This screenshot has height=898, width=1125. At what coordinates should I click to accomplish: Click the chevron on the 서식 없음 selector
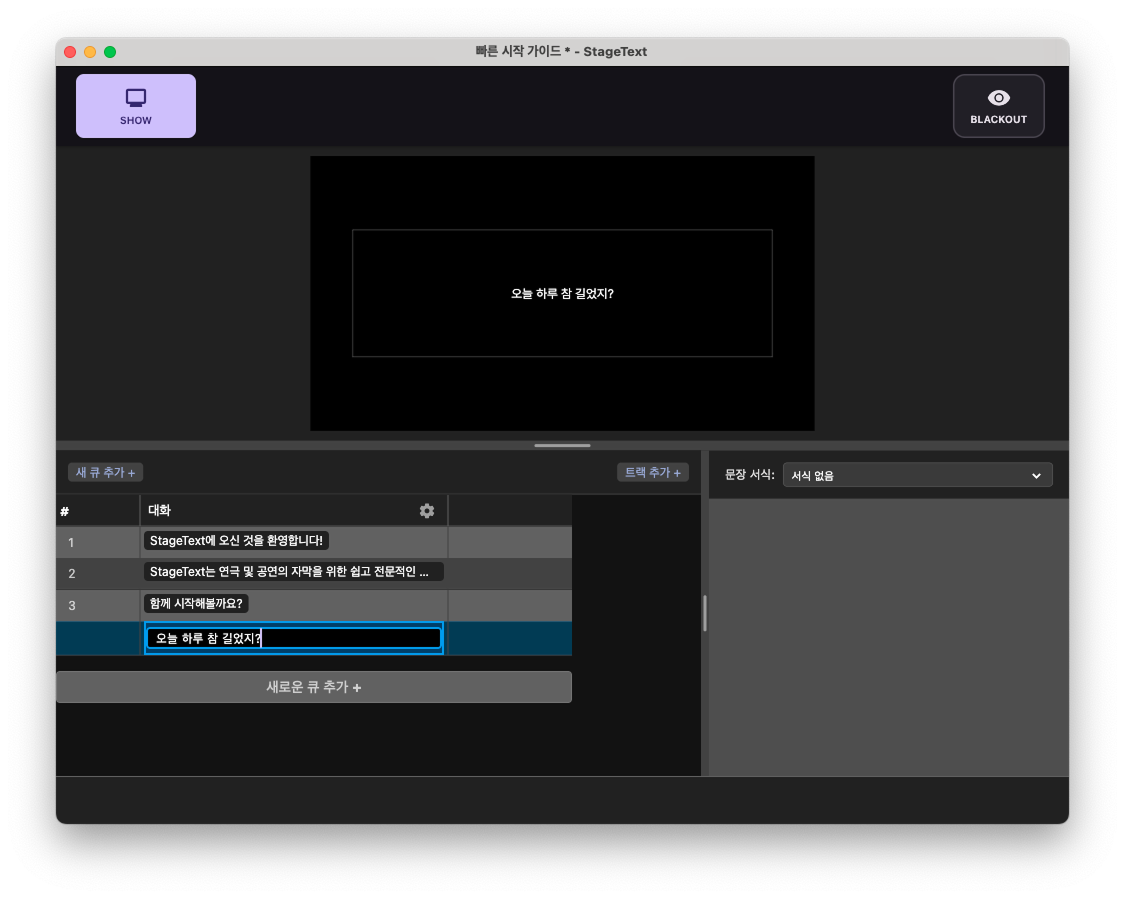1037,474
